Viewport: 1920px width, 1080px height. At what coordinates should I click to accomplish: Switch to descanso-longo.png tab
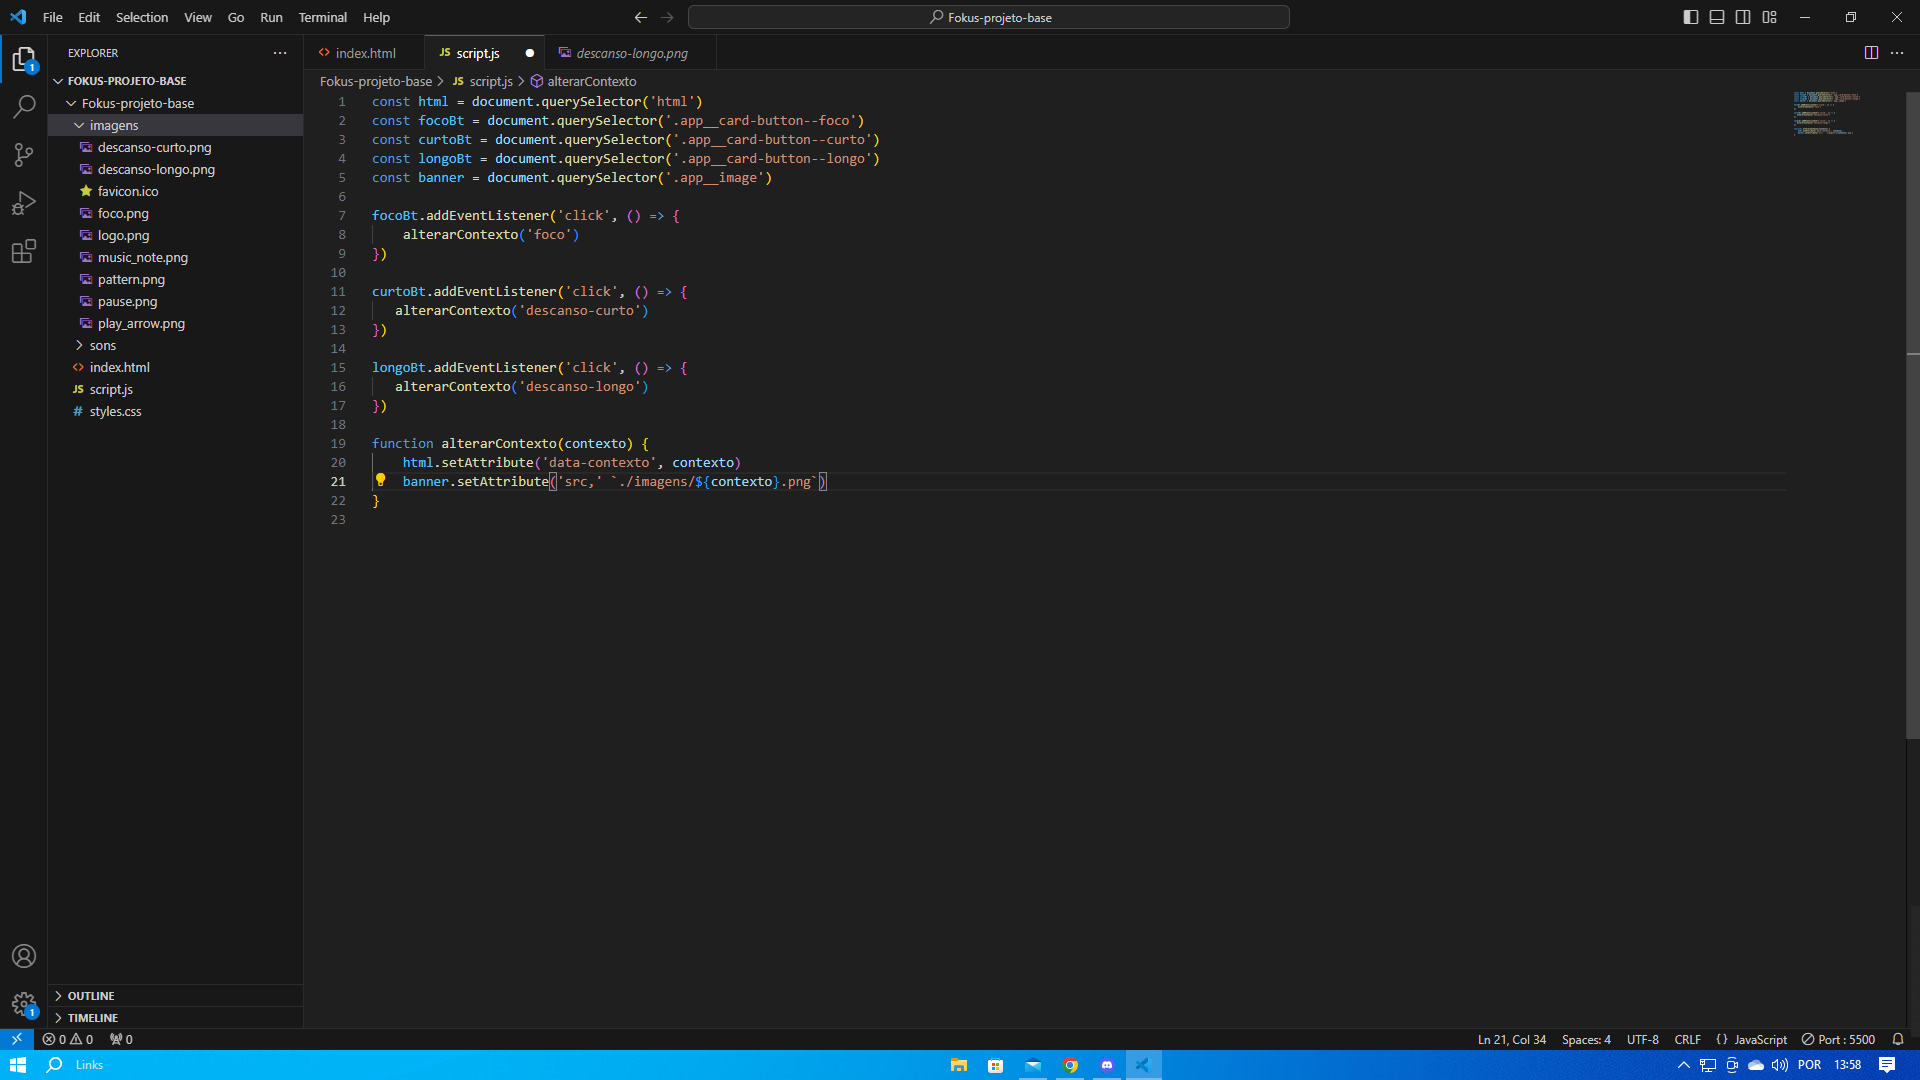[632, 53]
